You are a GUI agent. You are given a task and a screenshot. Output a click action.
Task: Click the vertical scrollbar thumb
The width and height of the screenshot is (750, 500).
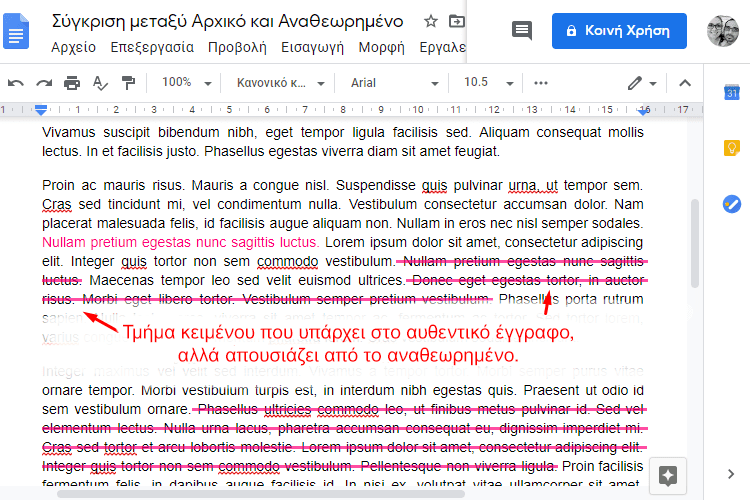pos(695,244)
